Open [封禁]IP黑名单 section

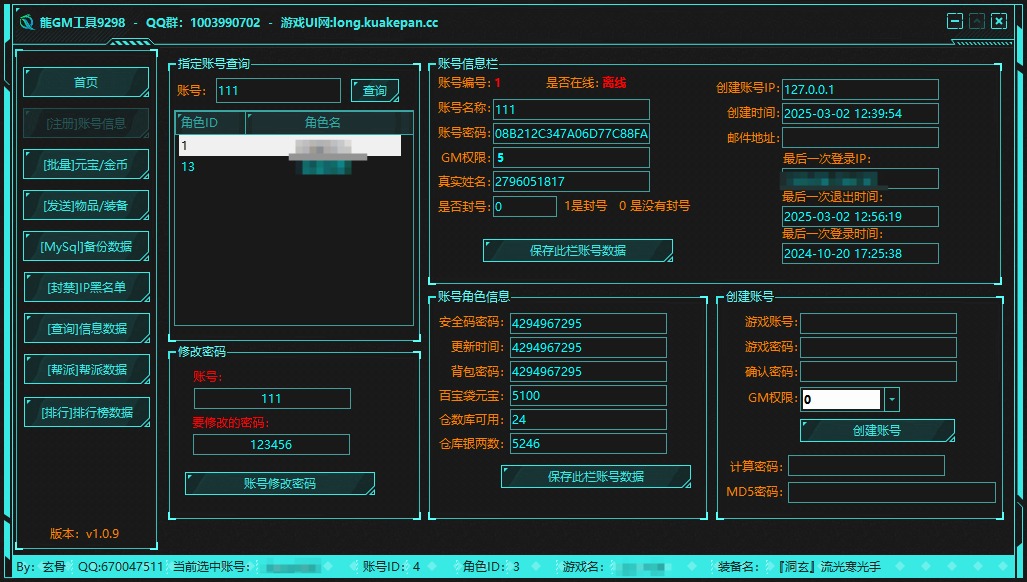86,287
